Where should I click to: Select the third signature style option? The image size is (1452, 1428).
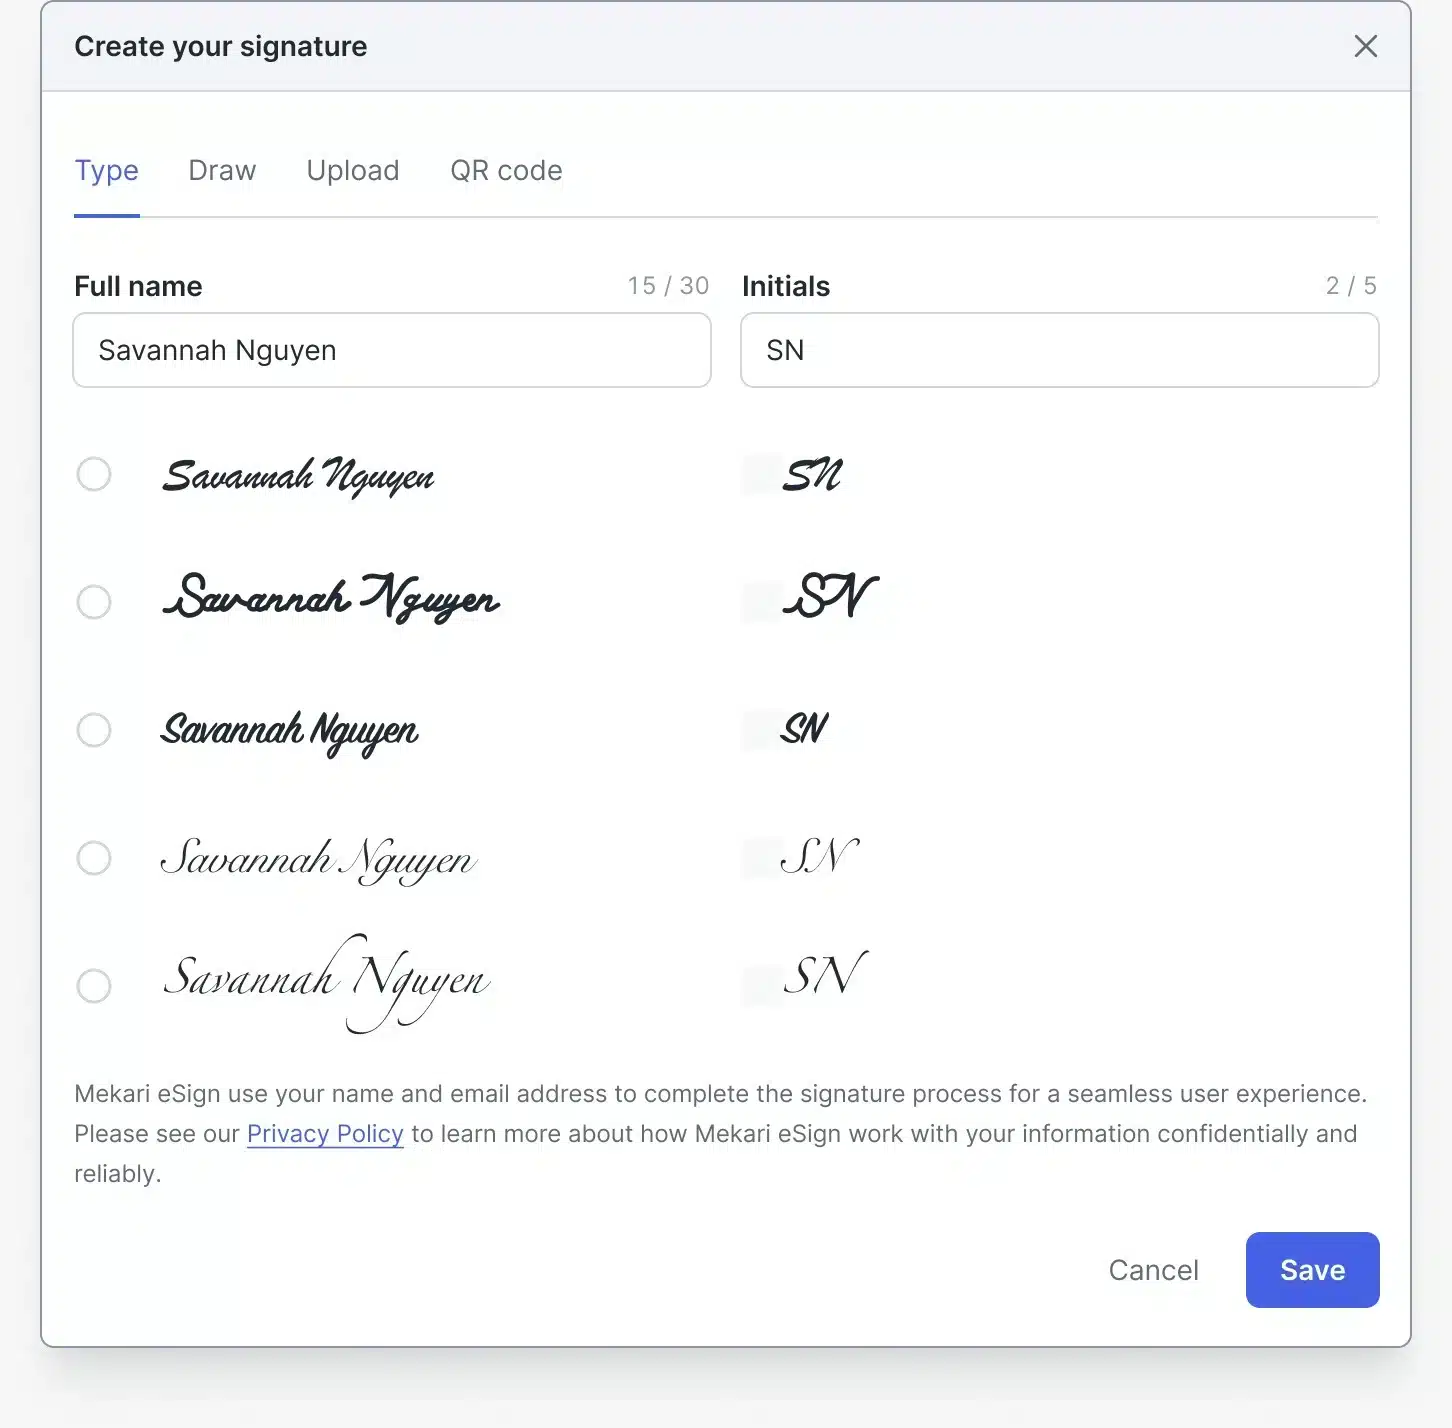point(94,729)
